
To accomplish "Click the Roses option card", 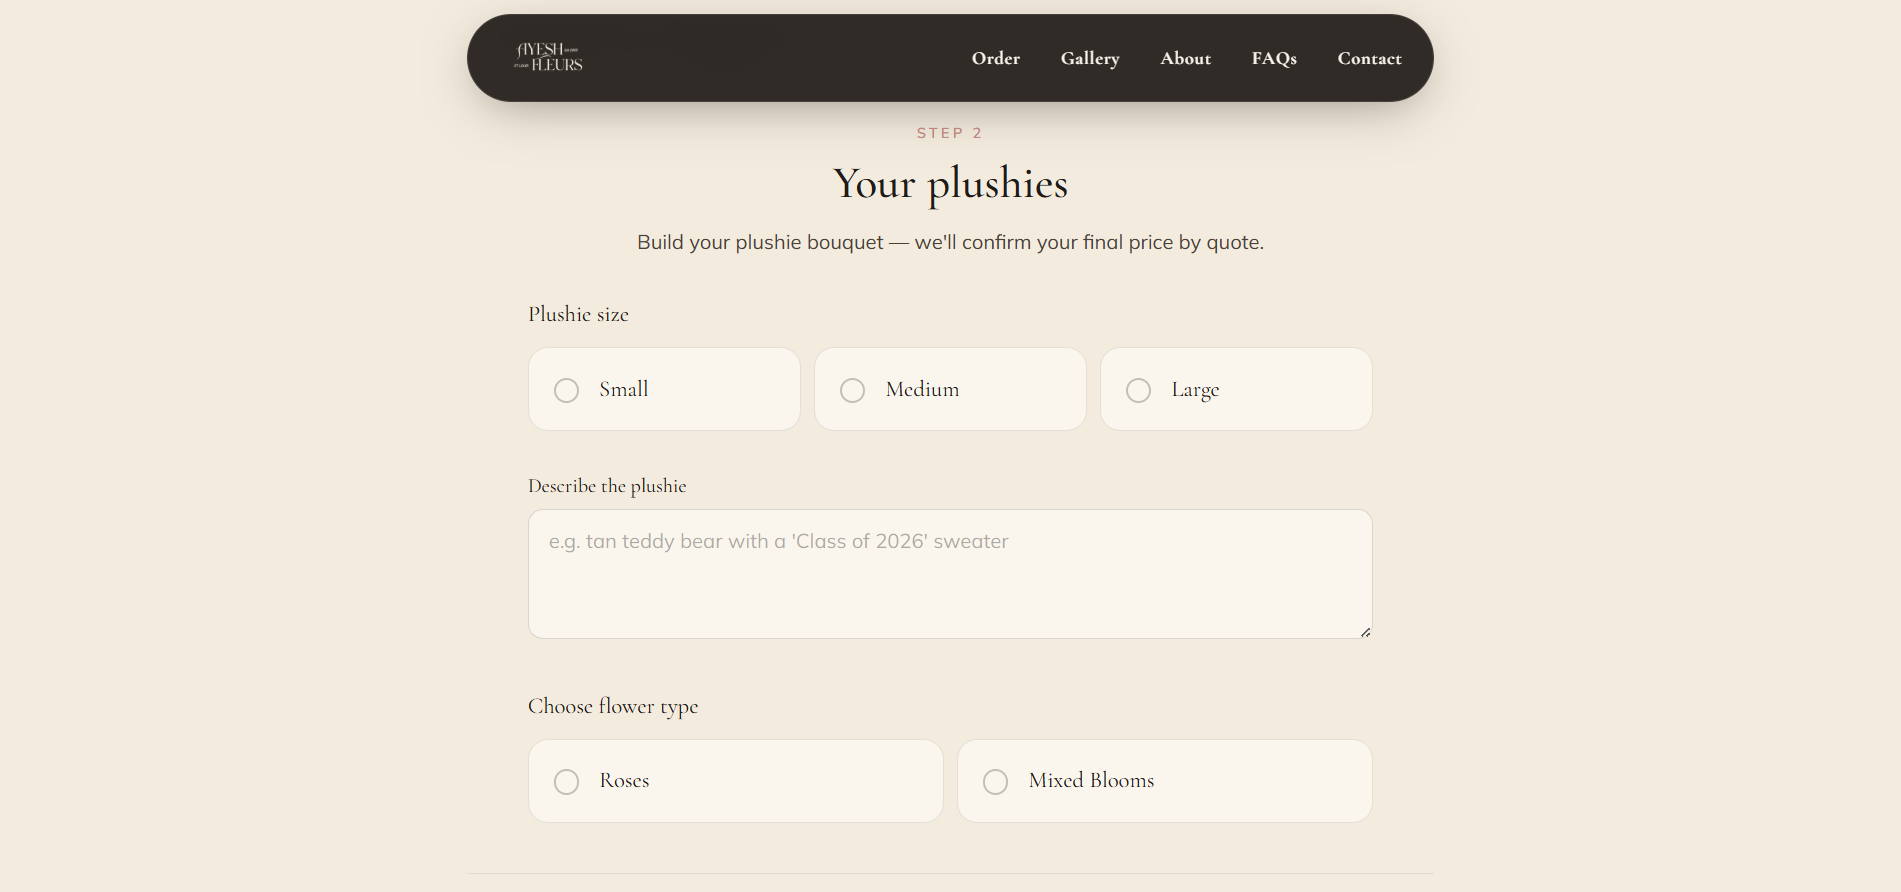I will point(736,781).
